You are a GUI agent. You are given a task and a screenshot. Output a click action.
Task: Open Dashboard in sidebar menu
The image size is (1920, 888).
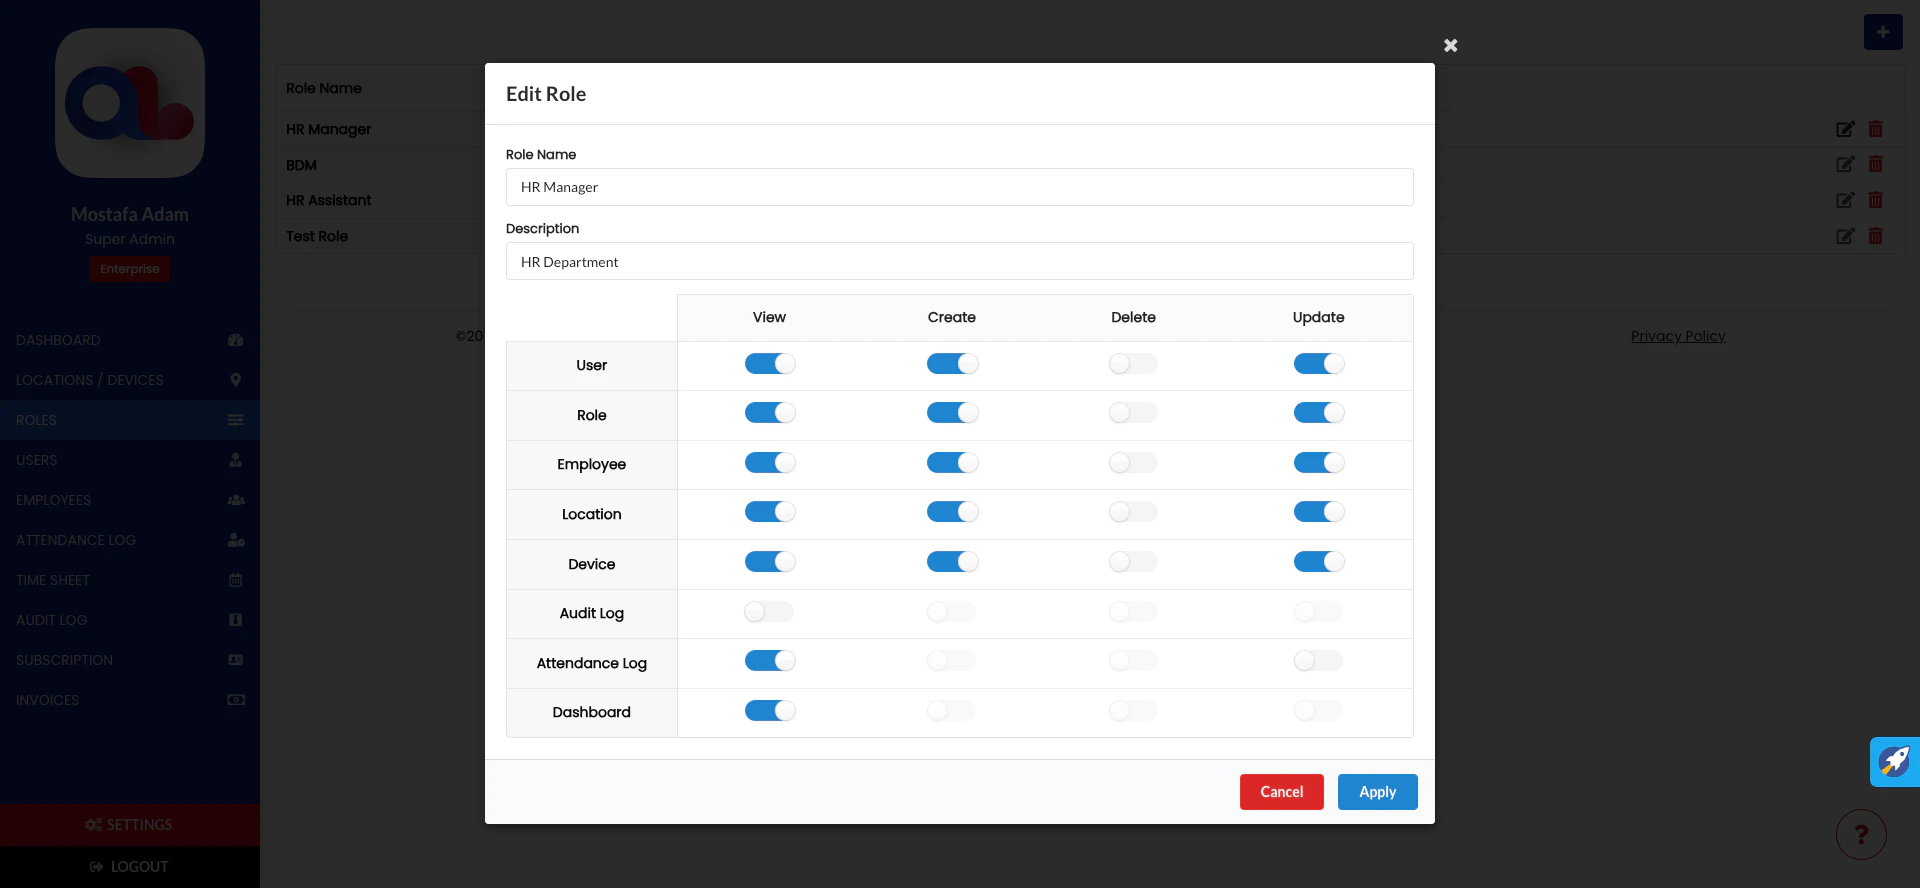[130, 340]
